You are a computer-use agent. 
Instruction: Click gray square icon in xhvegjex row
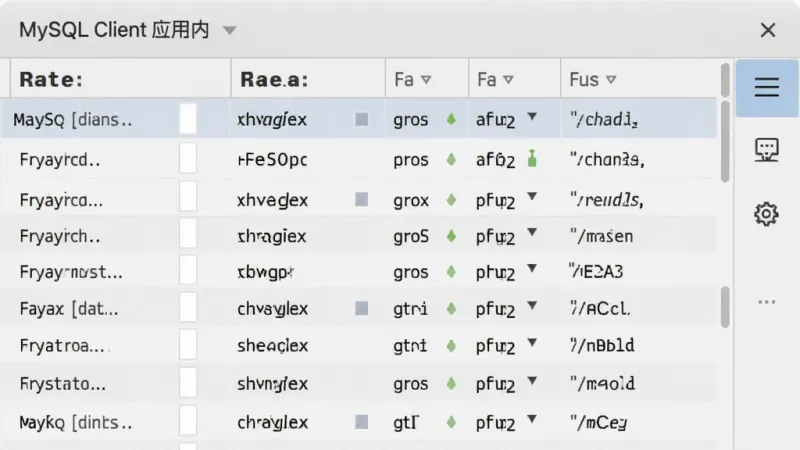(361, 199)
